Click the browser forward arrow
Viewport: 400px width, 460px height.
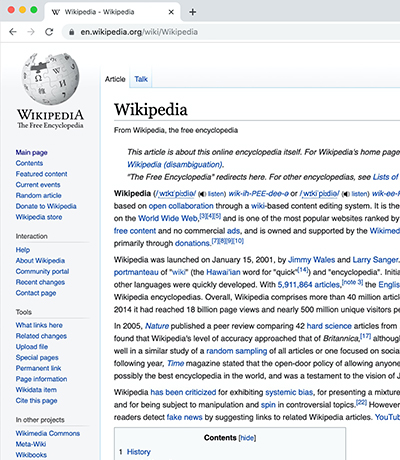pyautogui.click(x=31, y=32)
